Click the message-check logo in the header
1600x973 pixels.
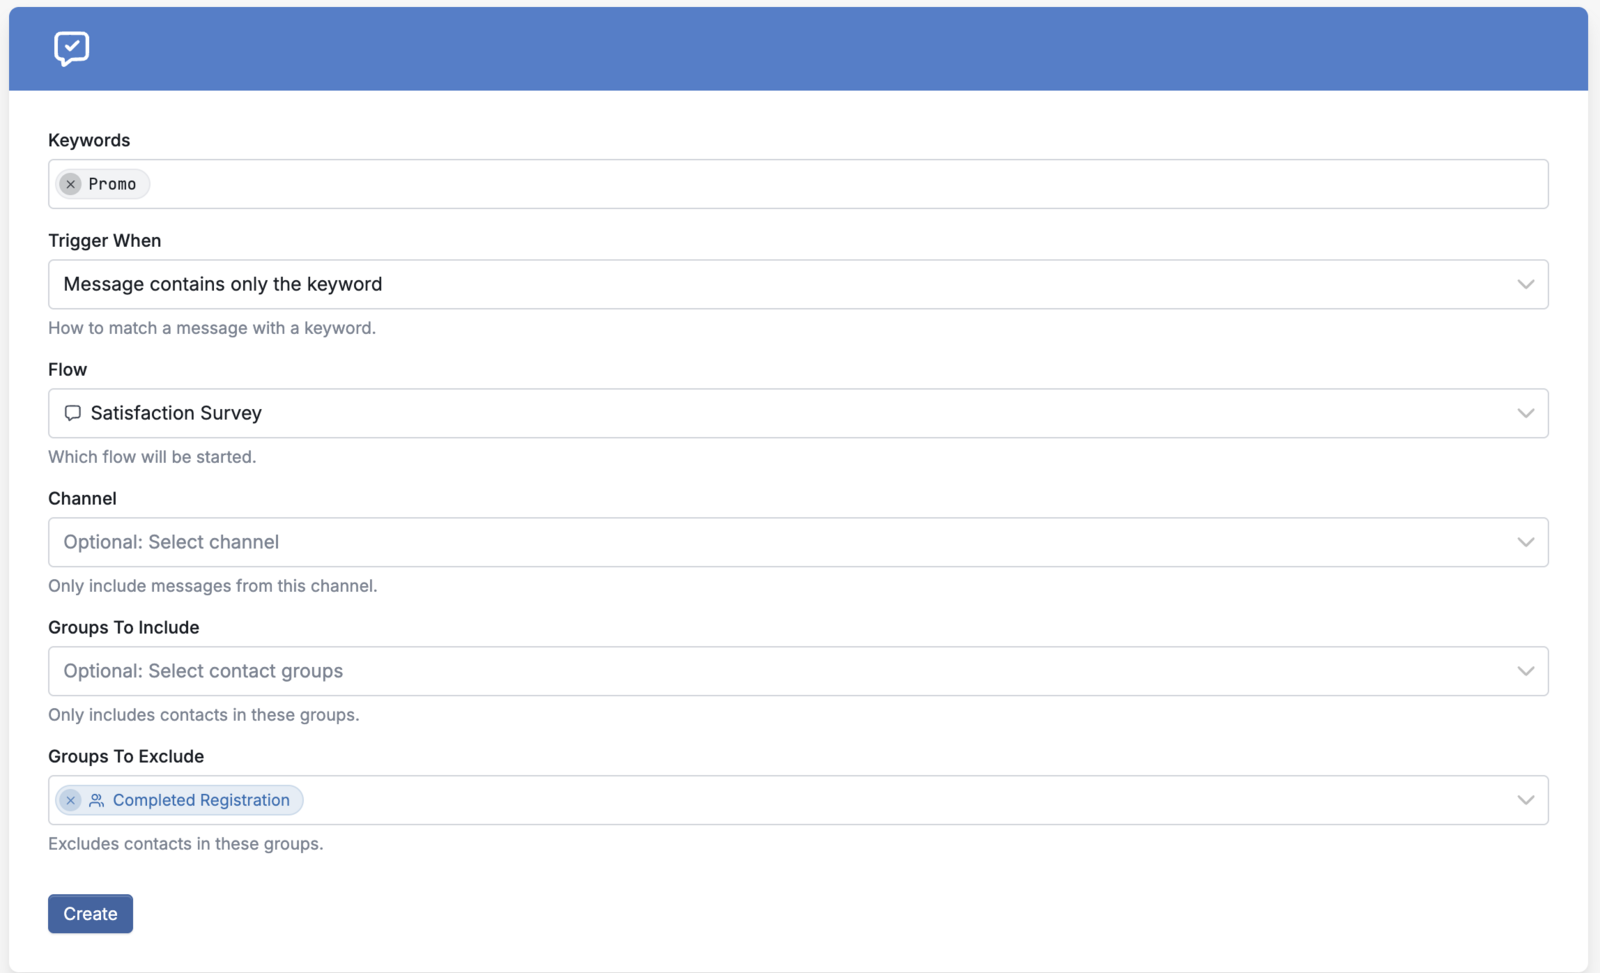pyautogui.click(x=71, y=48)
